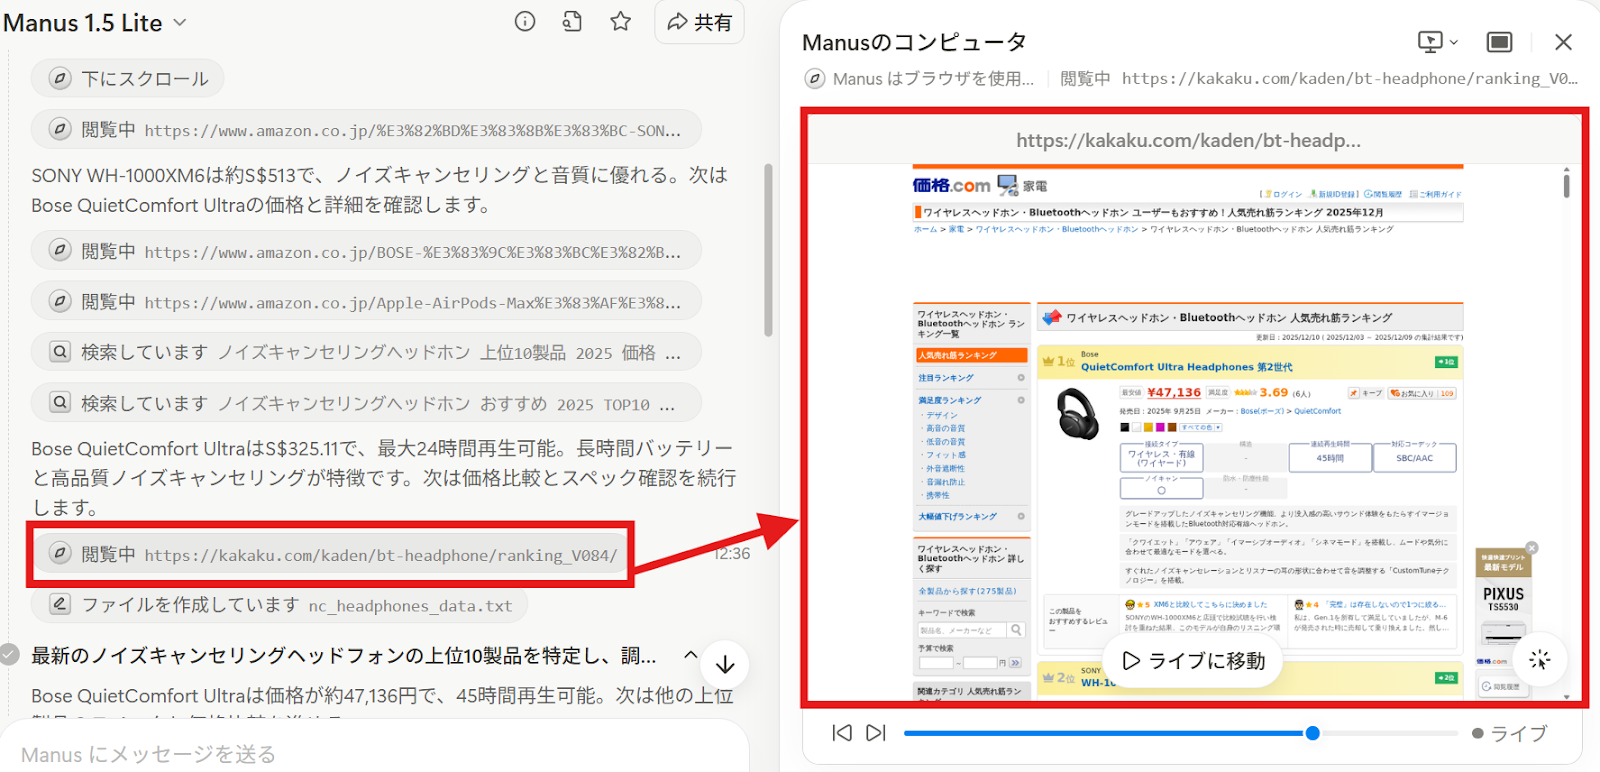Click the keyword search magnifier icon
1600x772 pixels.
pyautogui.click(x=1017, y=630)
